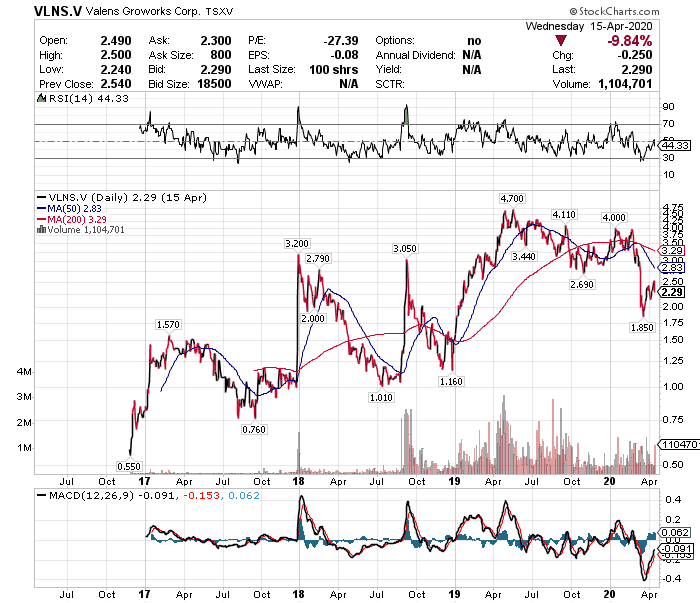Click the 3.200 spike price label

coord(297,243)
